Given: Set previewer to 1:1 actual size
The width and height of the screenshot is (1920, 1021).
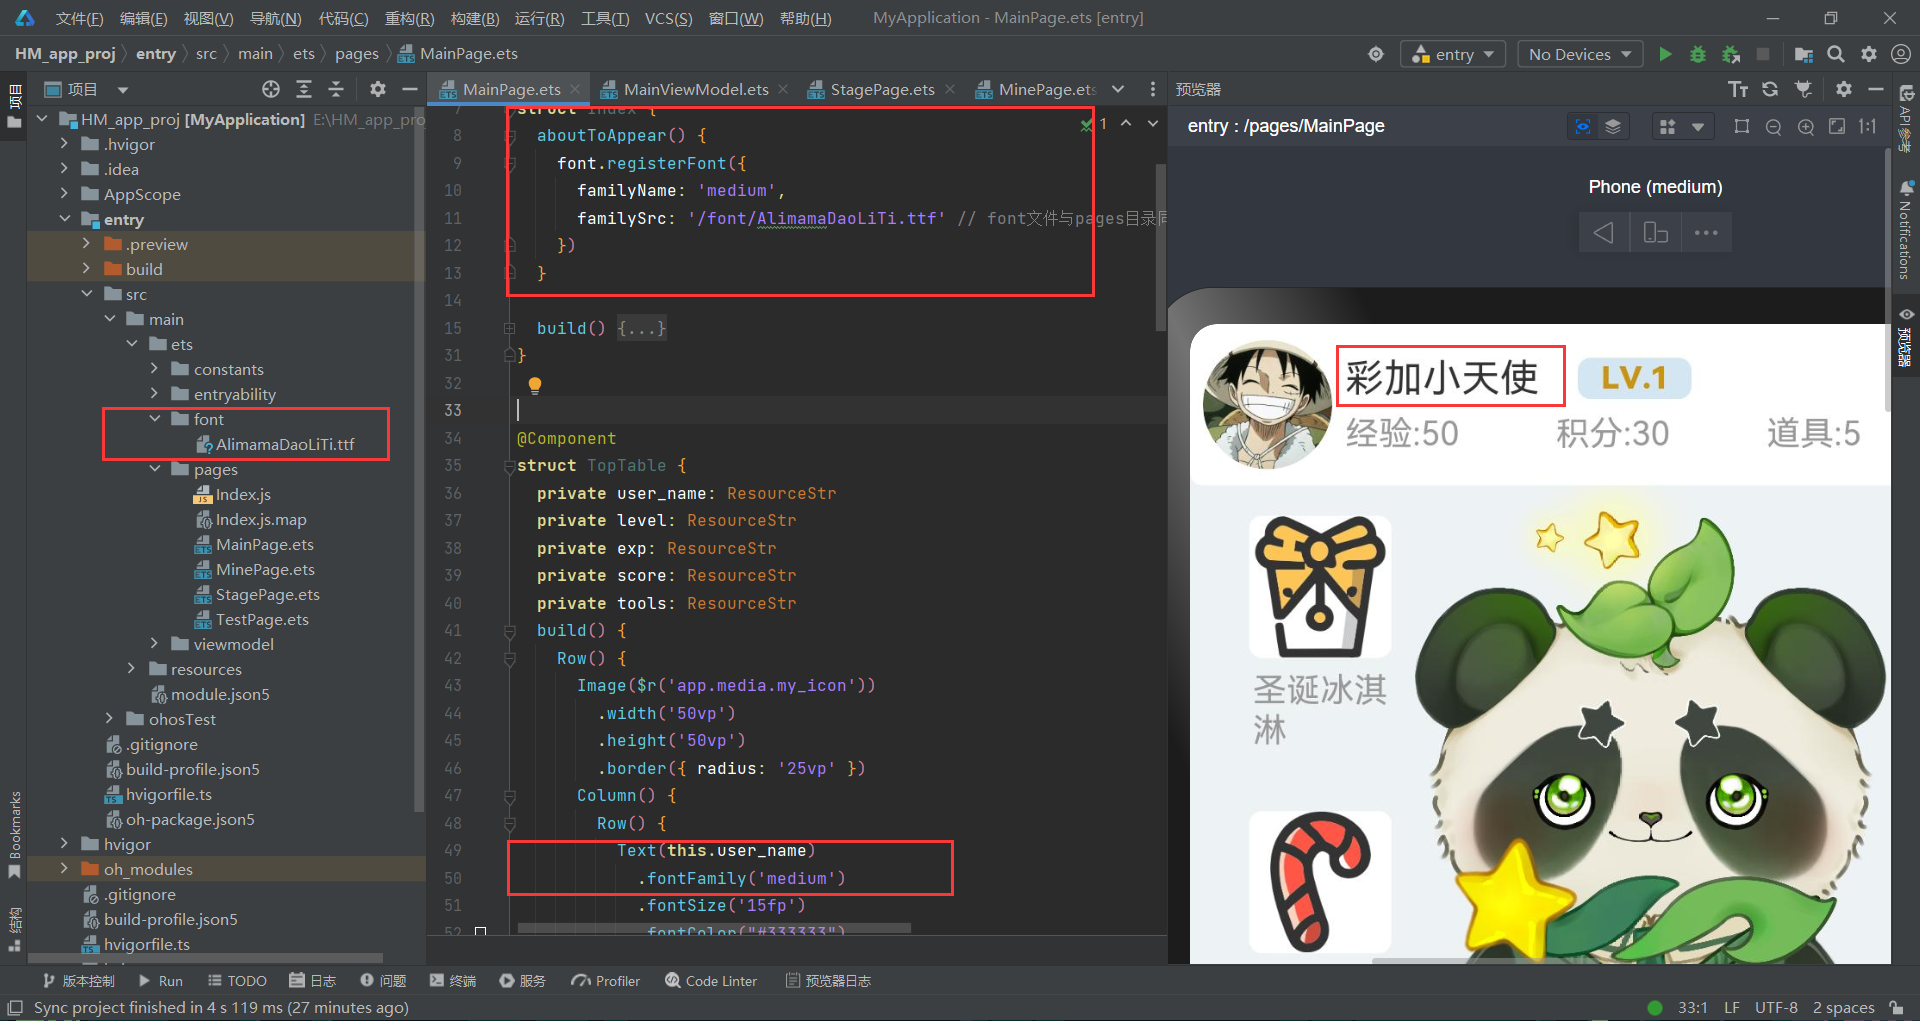Looking at the screenshot, I should 1867,126.
